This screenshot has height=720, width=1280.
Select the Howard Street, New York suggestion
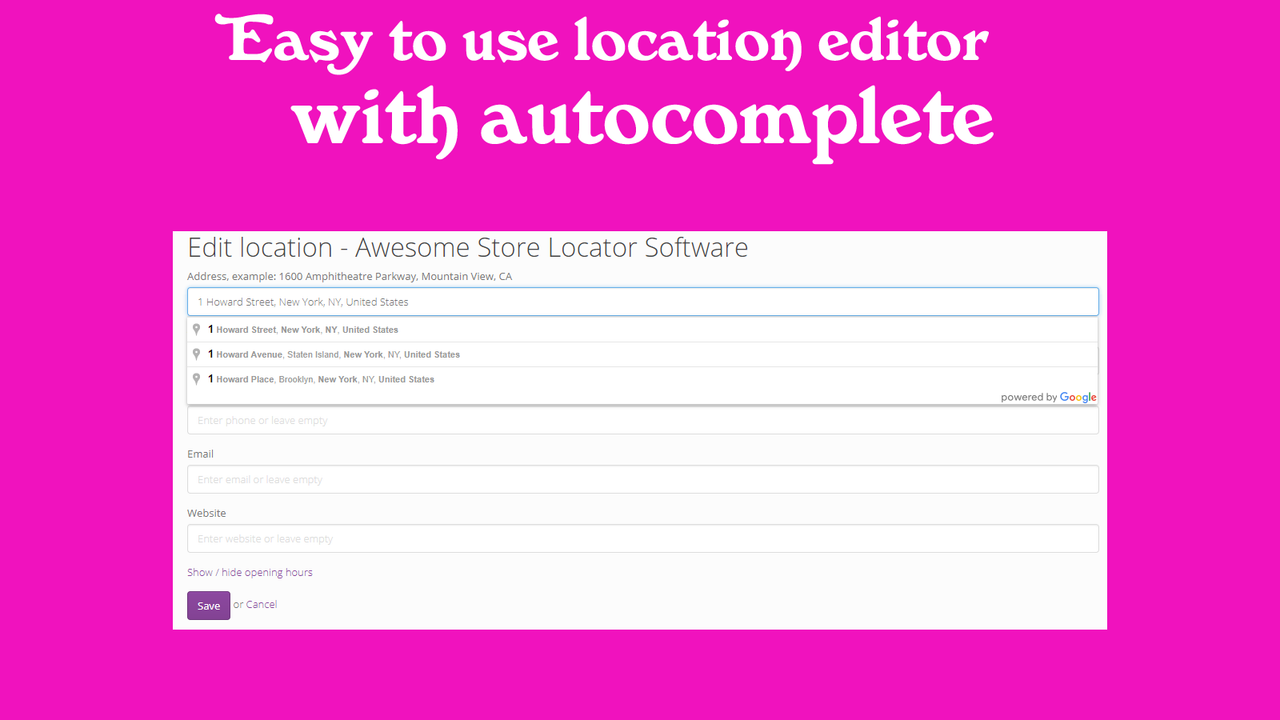pos(302,329)
